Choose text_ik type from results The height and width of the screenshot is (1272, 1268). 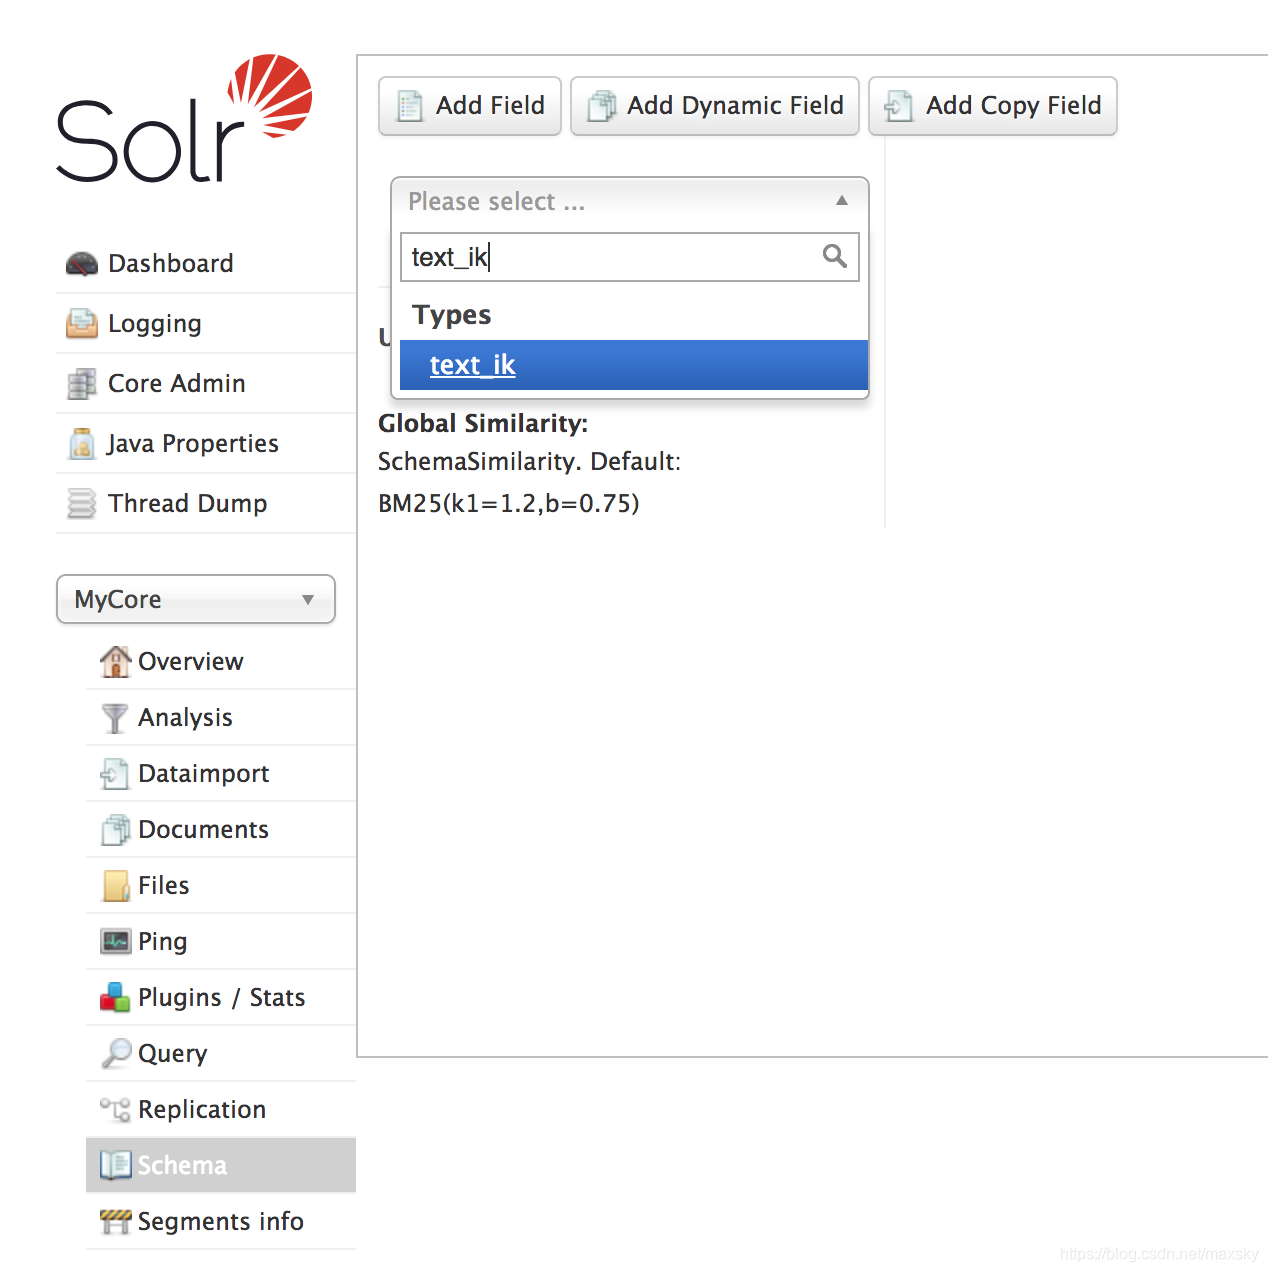tap(634, 365)
